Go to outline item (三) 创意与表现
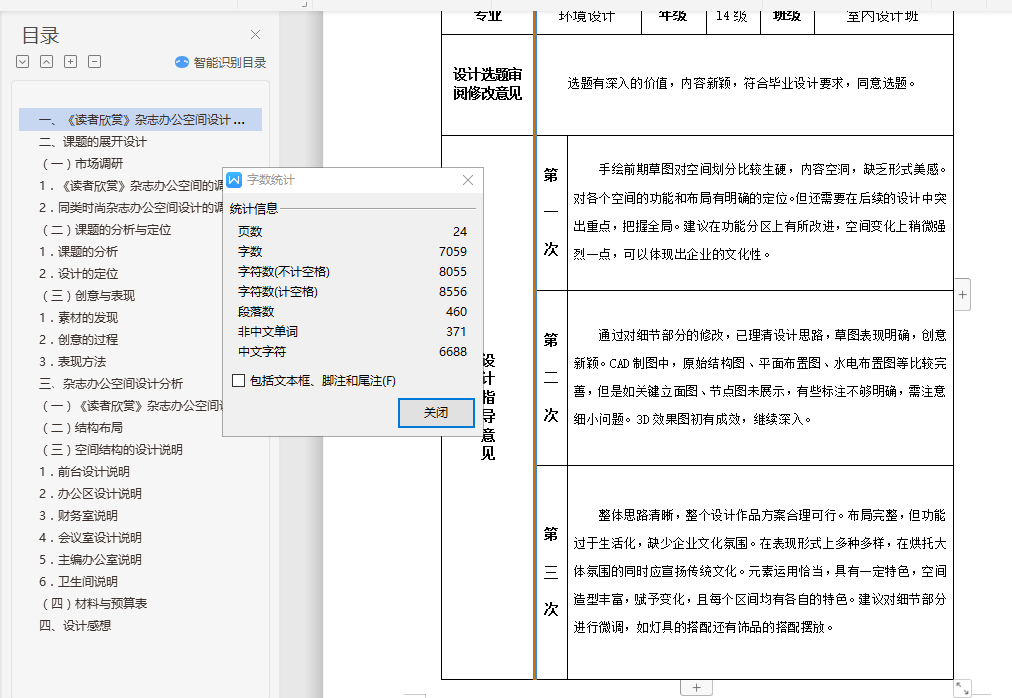Screen dimensions: 1012x698 tap(88, 296)
